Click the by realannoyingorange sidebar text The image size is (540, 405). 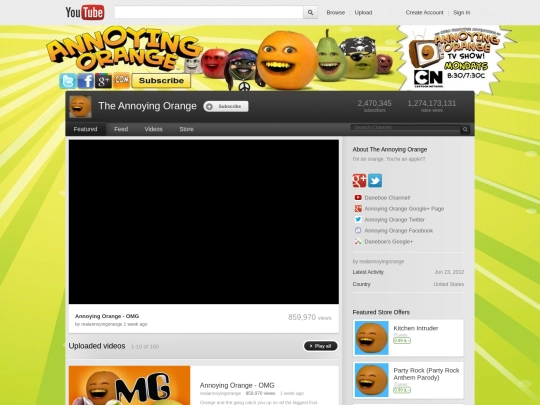pyautogui.click(x=378, y=261)
